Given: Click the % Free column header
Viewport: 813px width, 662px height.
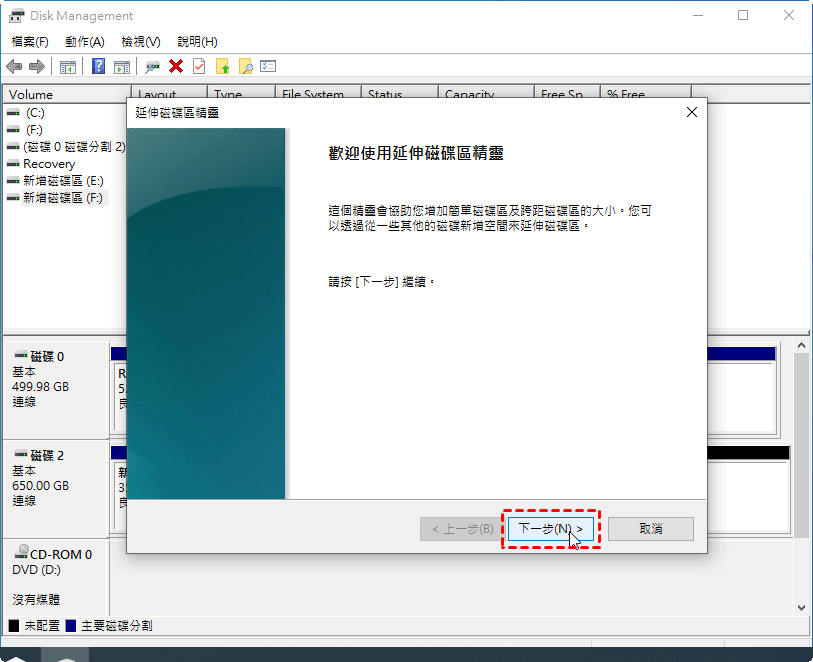Looking at the screenshot, I should (646, 92).
